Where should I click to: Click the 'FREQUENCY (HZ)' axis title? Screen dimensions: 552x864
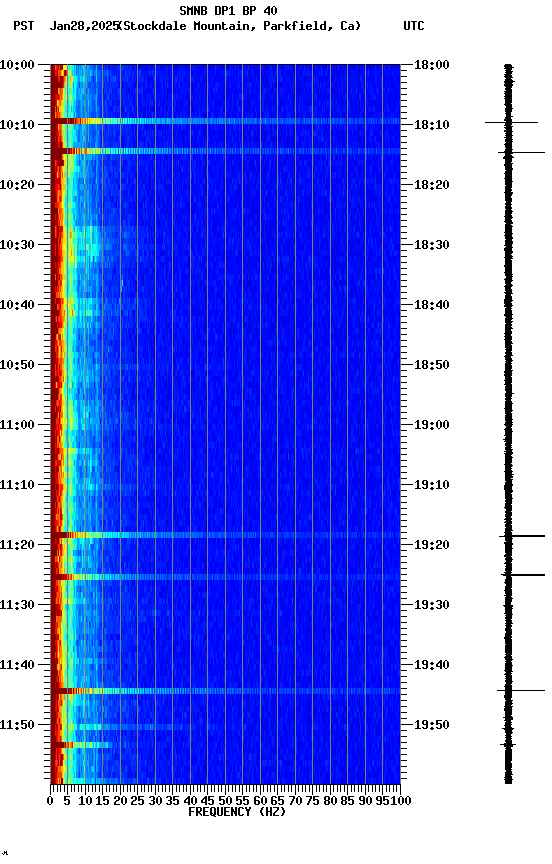pos(237,812)
